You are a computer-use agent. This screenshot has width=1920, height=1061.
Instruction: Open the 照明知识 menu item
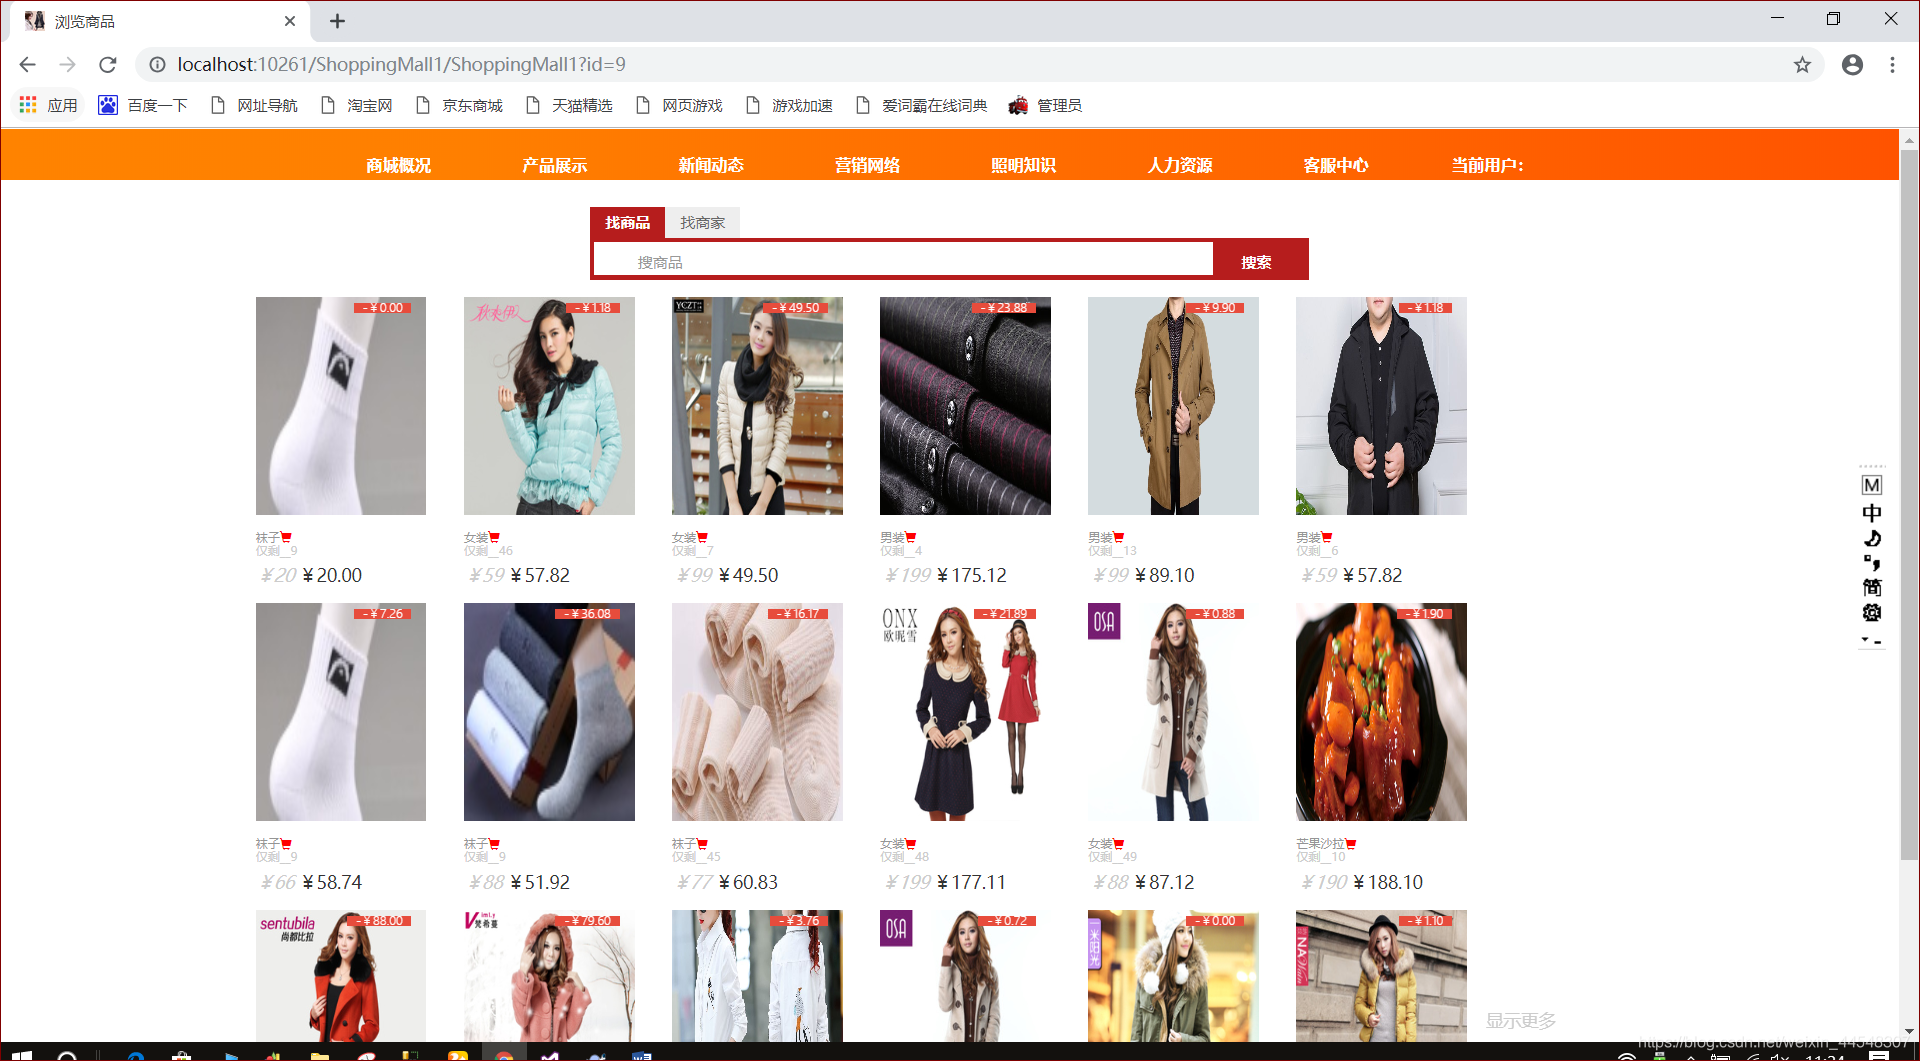(x=1023, y=165)
